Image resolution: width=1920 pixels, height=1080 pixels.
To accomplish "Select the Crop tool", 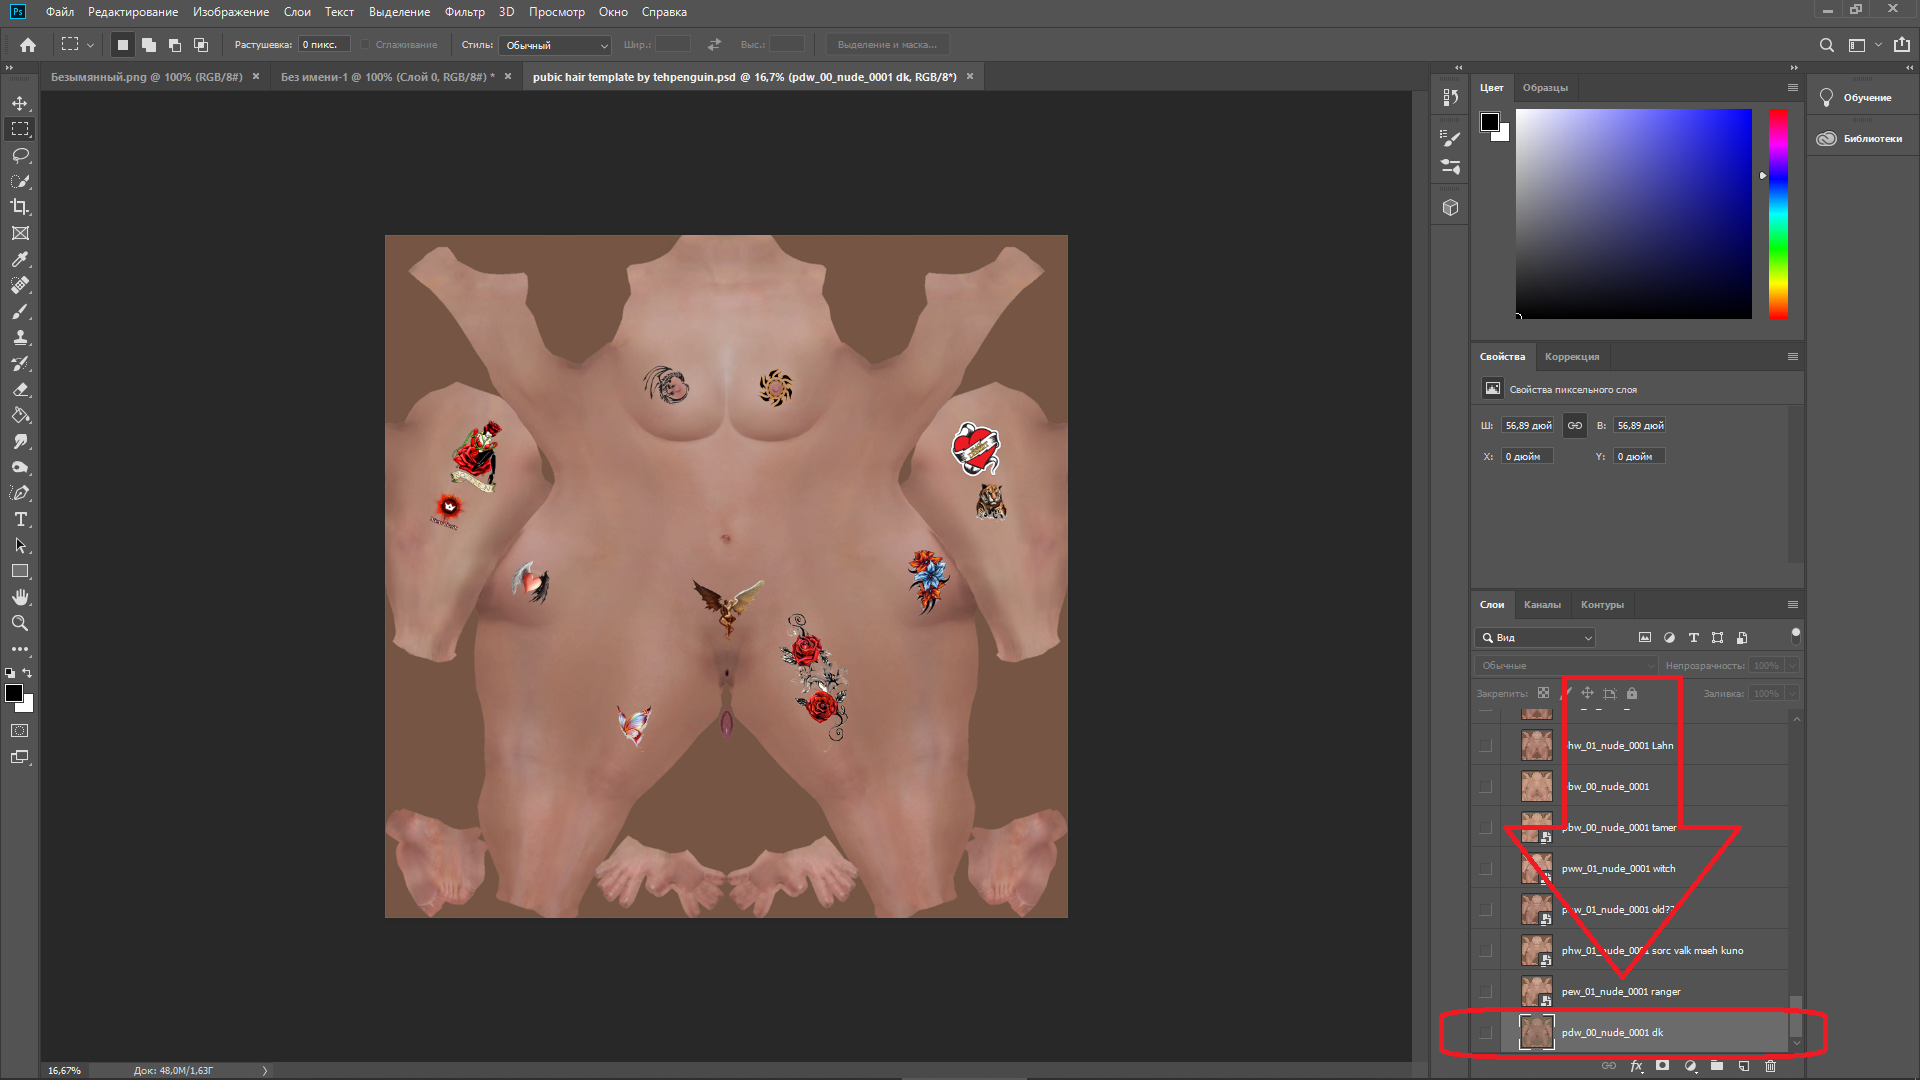I will click(20, 207).
